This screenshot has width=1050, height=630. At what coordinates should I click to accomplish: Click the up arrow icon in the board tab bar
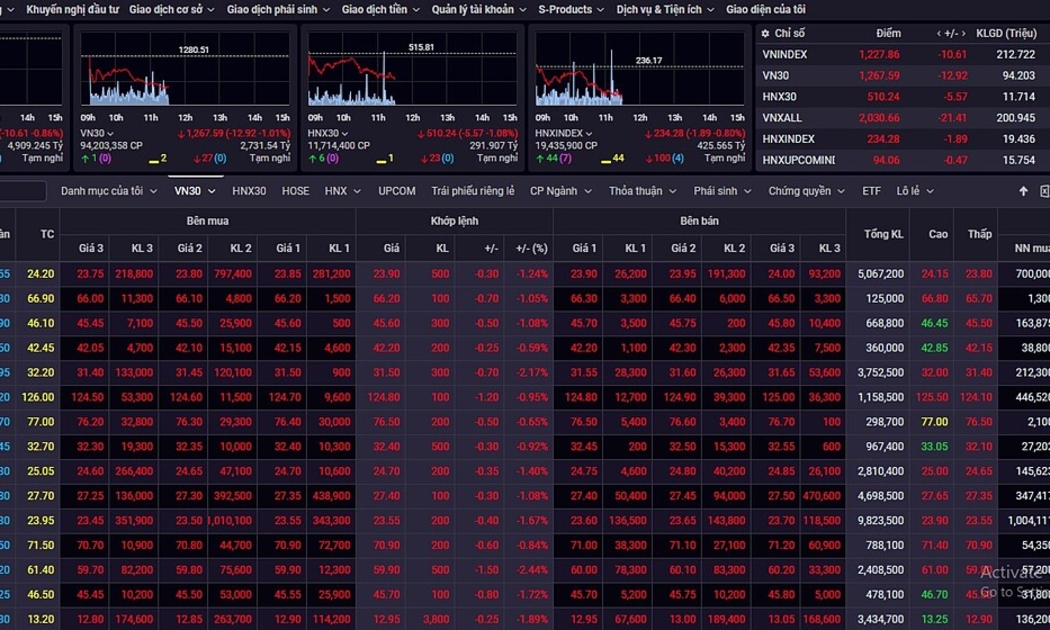click(1023, 191)
